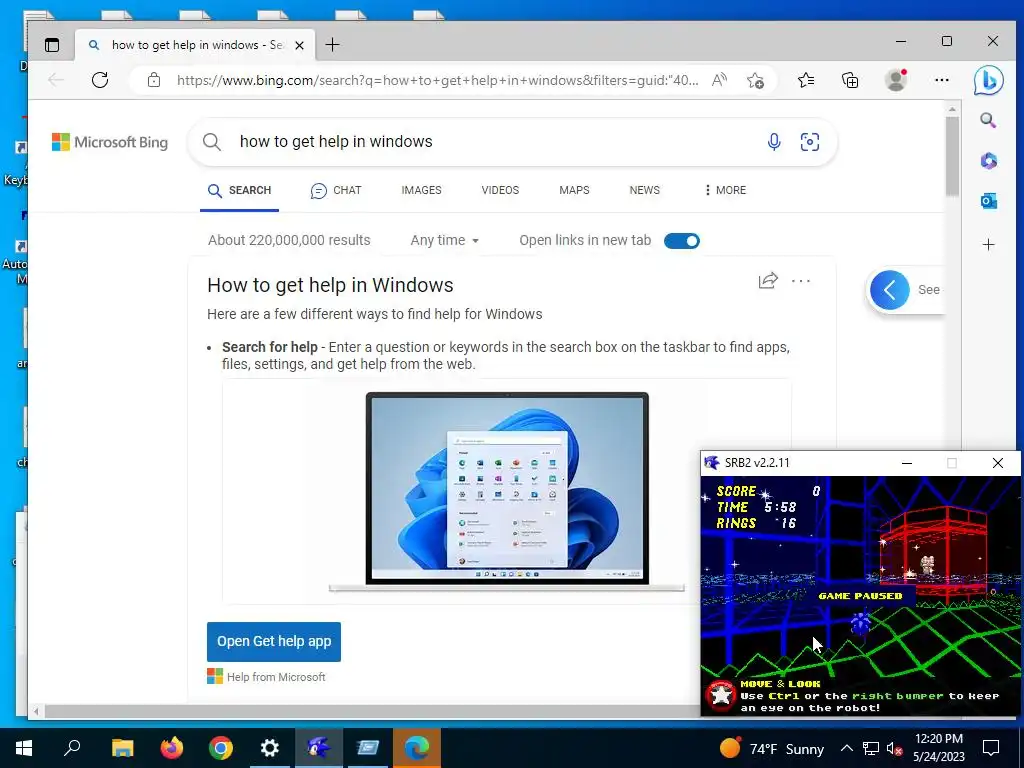1024x768 pixels.
Task: Open visual search camera icon
Action: (810, 142)
